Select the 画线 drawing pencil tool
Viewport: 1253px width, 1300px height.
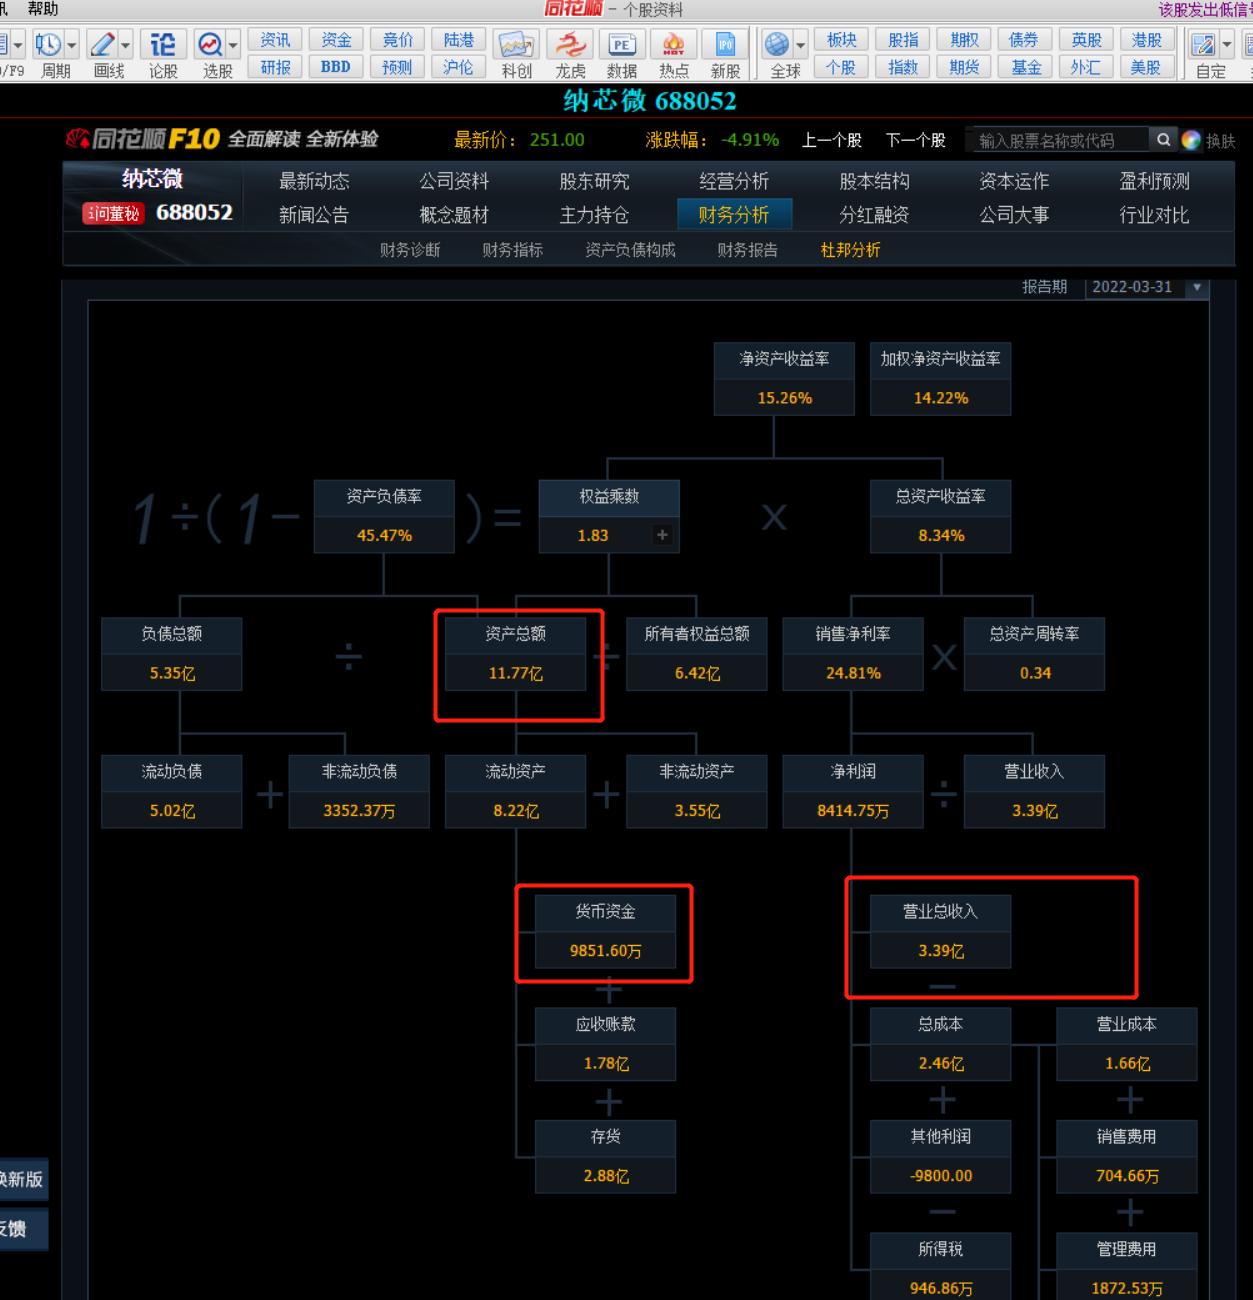pyautogui.click(x=102, y=45)
